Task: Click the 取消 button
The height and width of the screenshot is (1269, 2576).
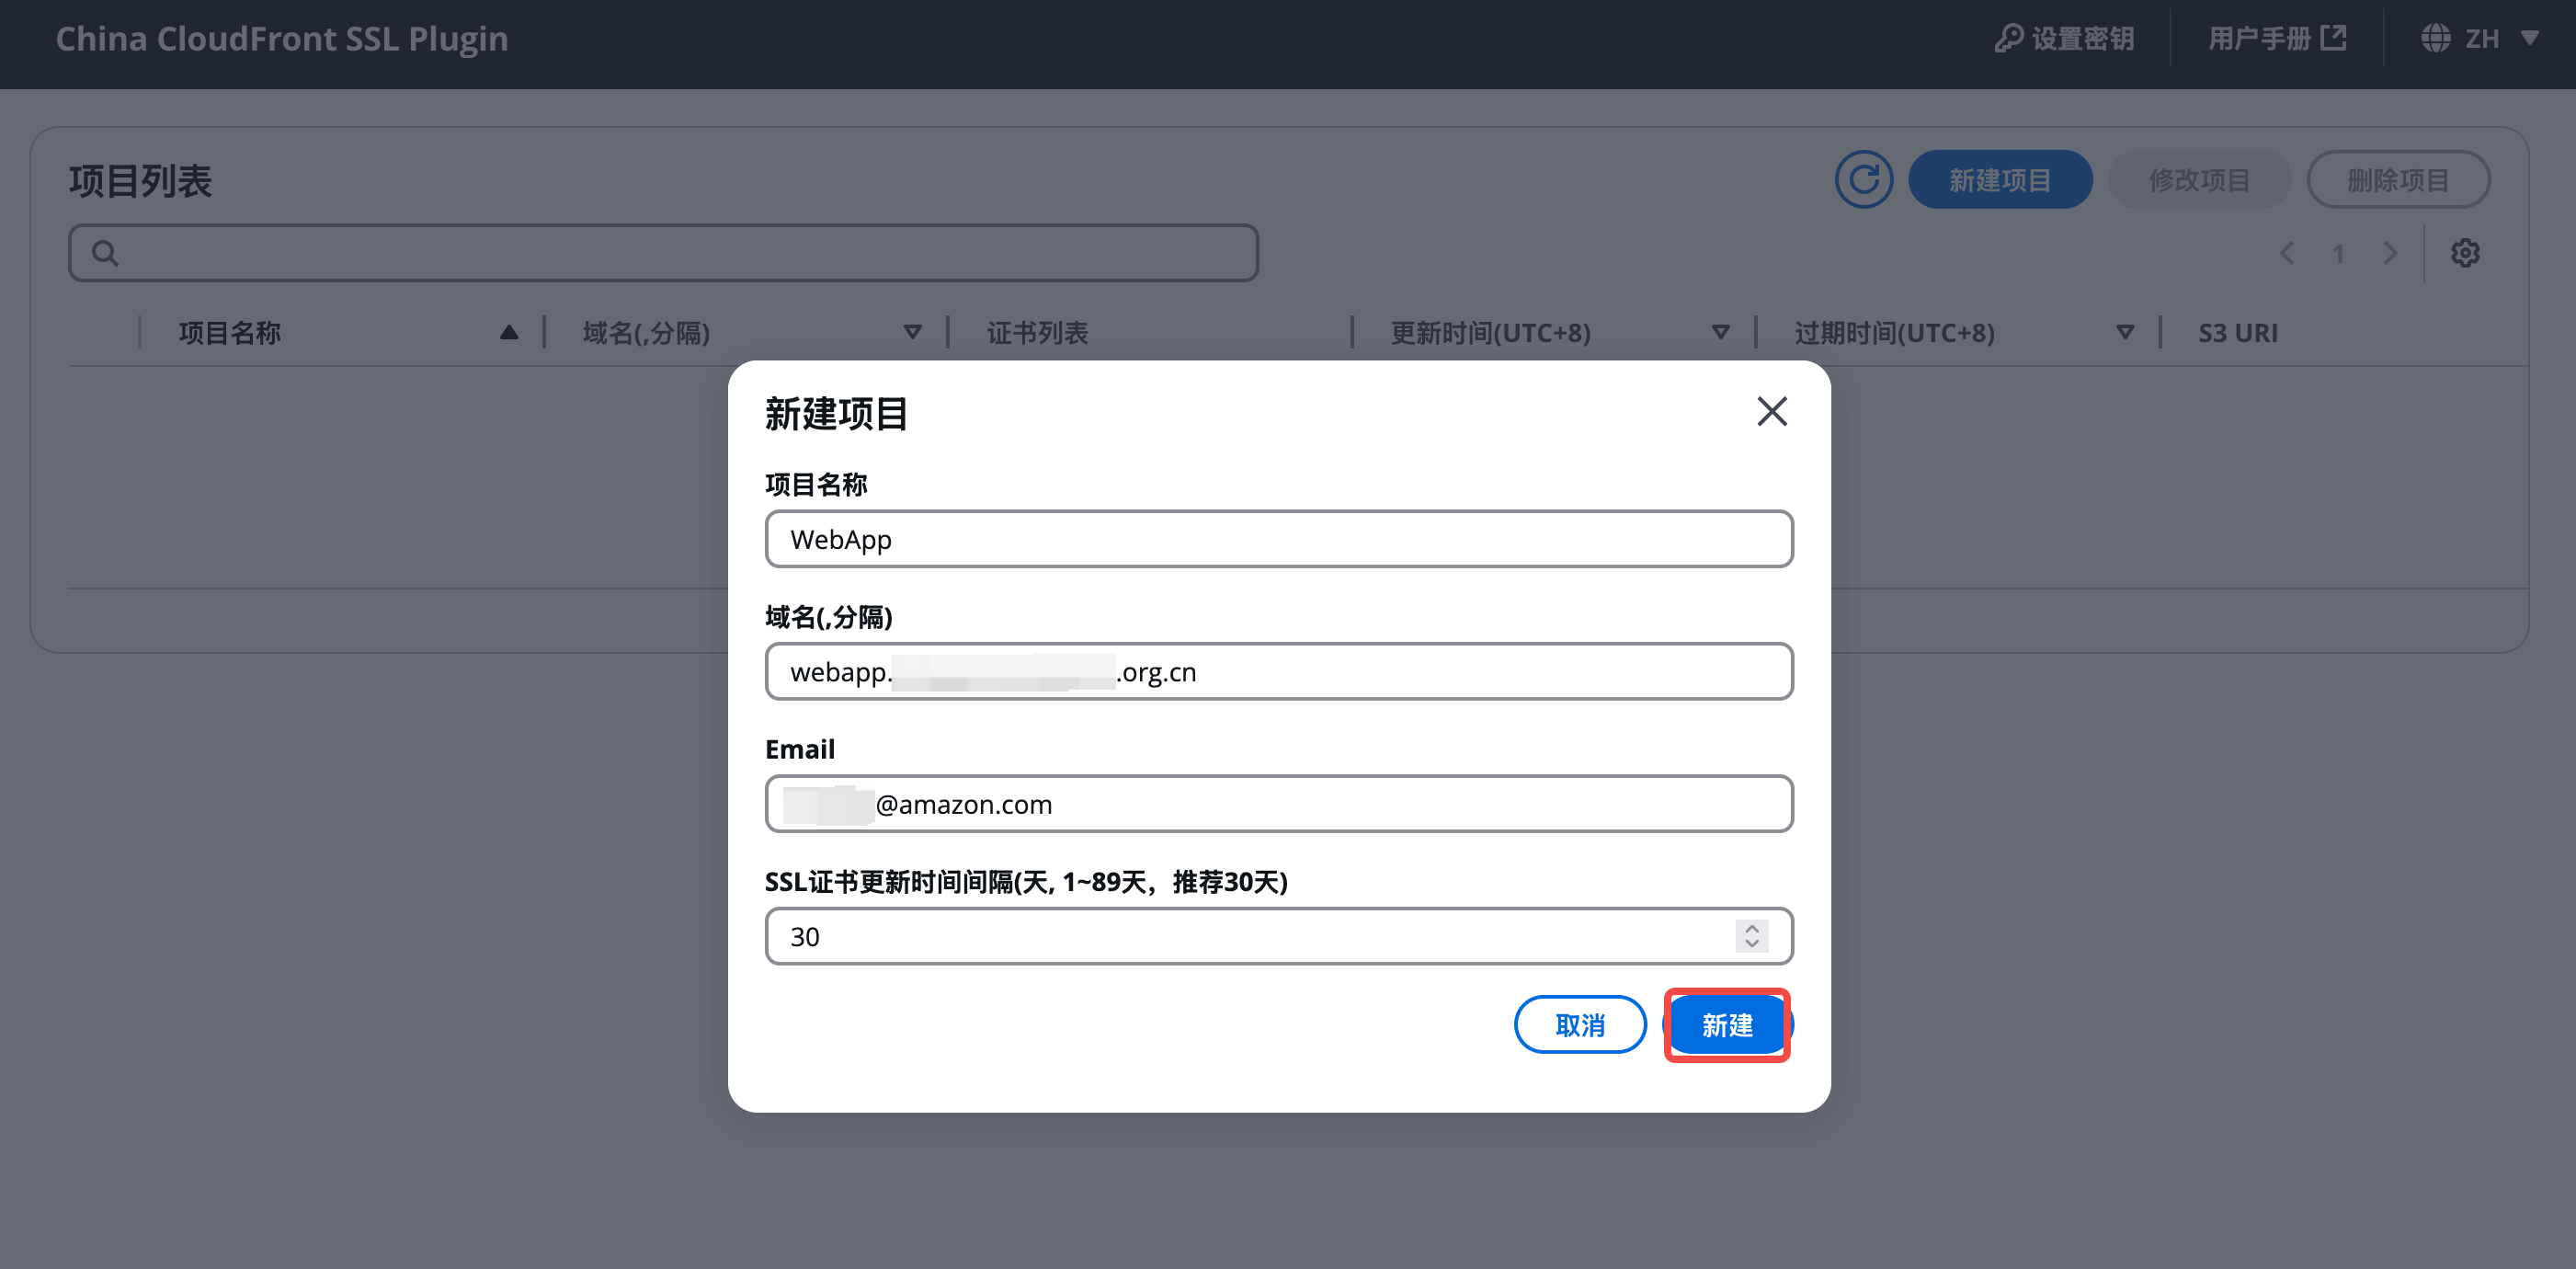Action: tap(1579, 1025)
